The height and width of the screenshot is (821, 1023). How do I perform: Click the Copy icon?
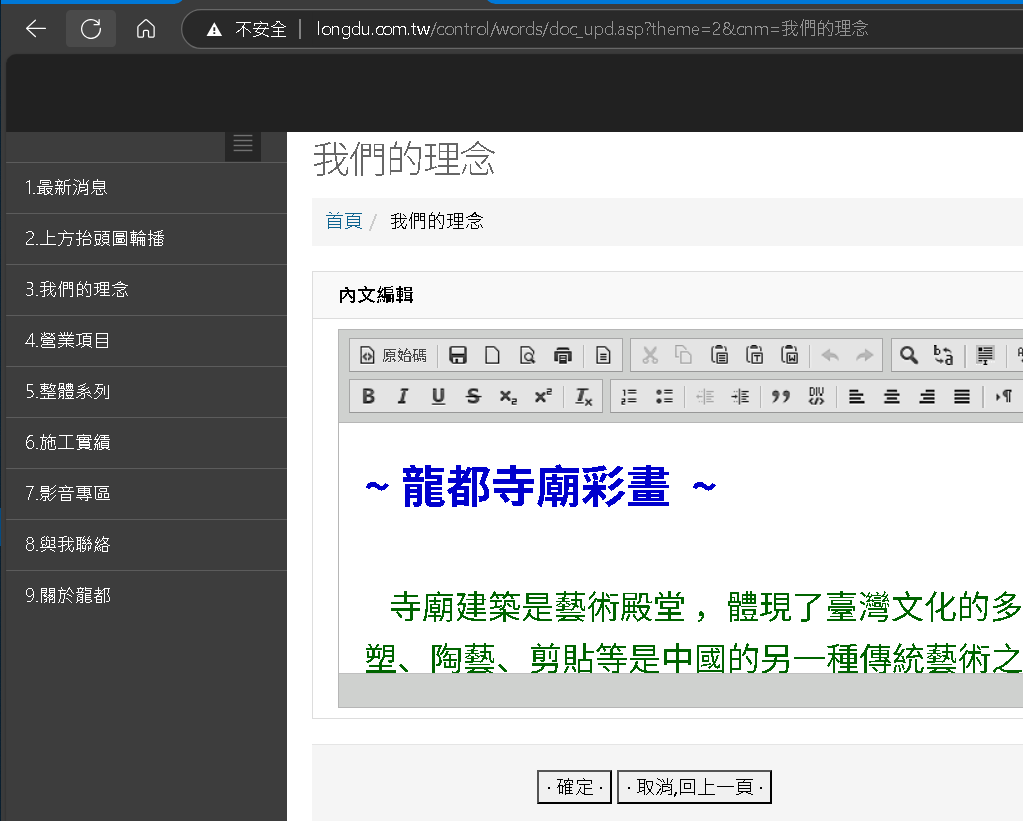point(684,355)
